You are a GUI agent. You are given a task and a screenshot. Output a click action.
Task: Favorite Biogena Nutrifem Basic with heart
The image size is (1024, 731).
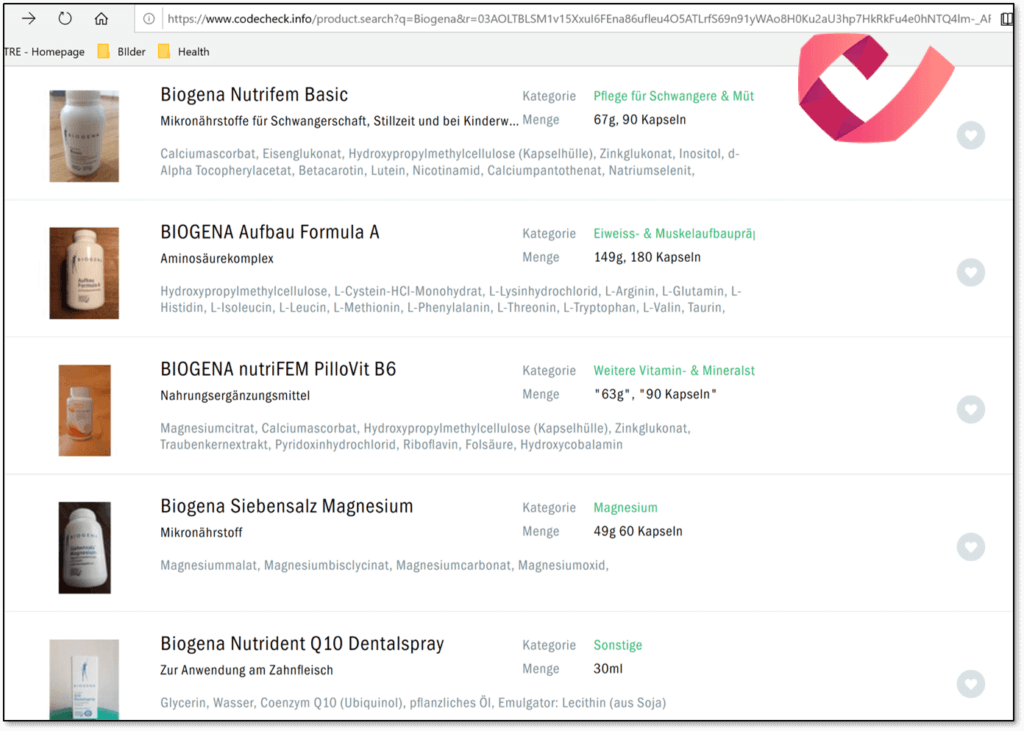point(970,135)
